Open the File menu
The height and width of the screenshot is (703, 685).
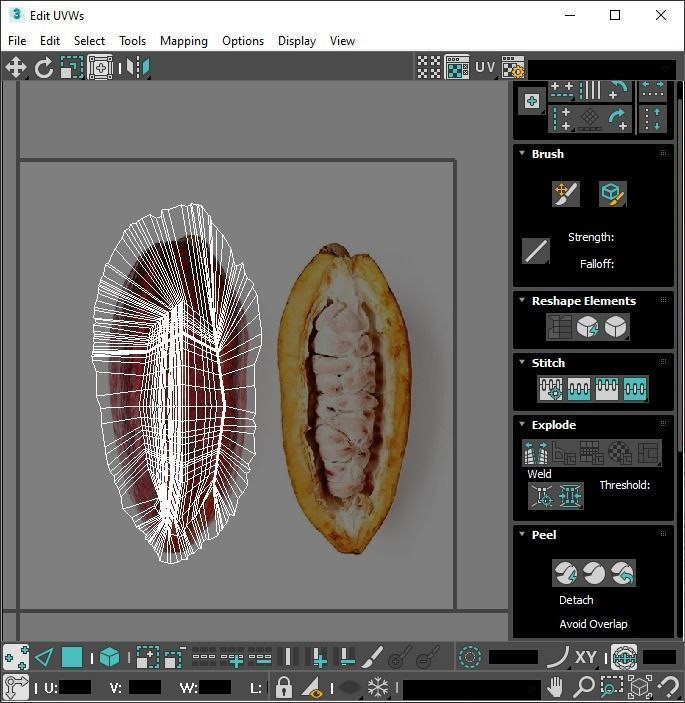pyautogui.click(x=17, y=41)
